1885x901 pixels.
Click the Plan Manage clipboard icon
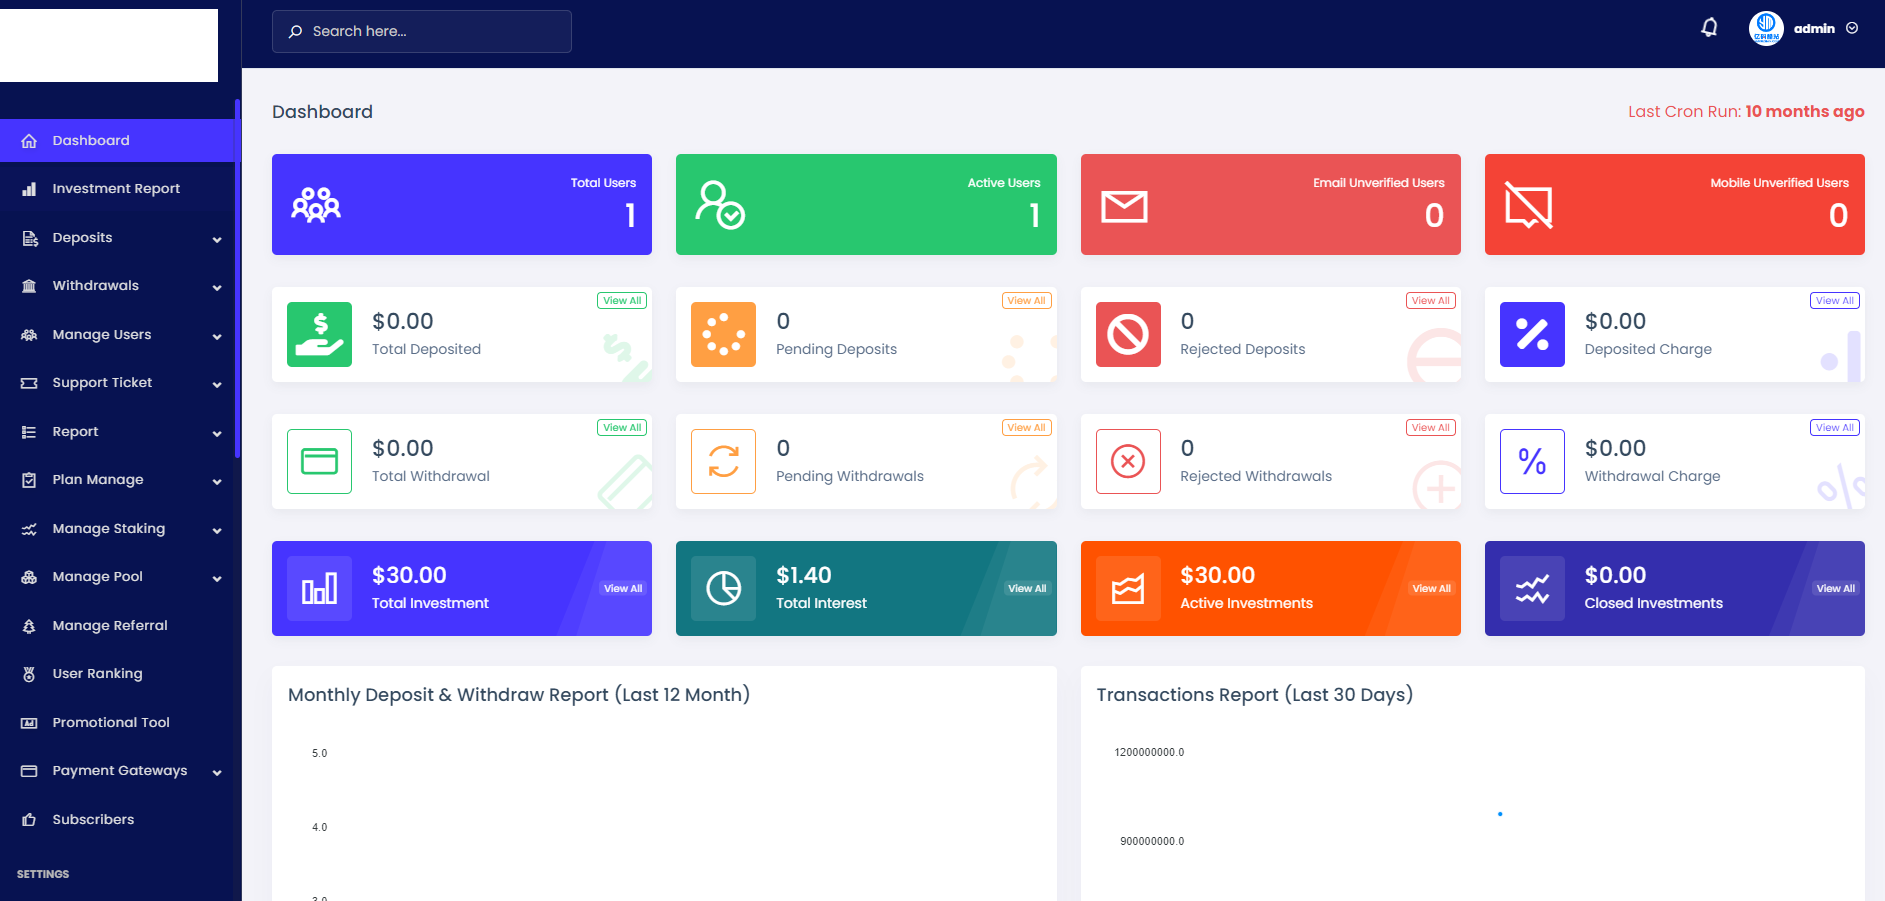pyautogui.click(x=29, y=480)
